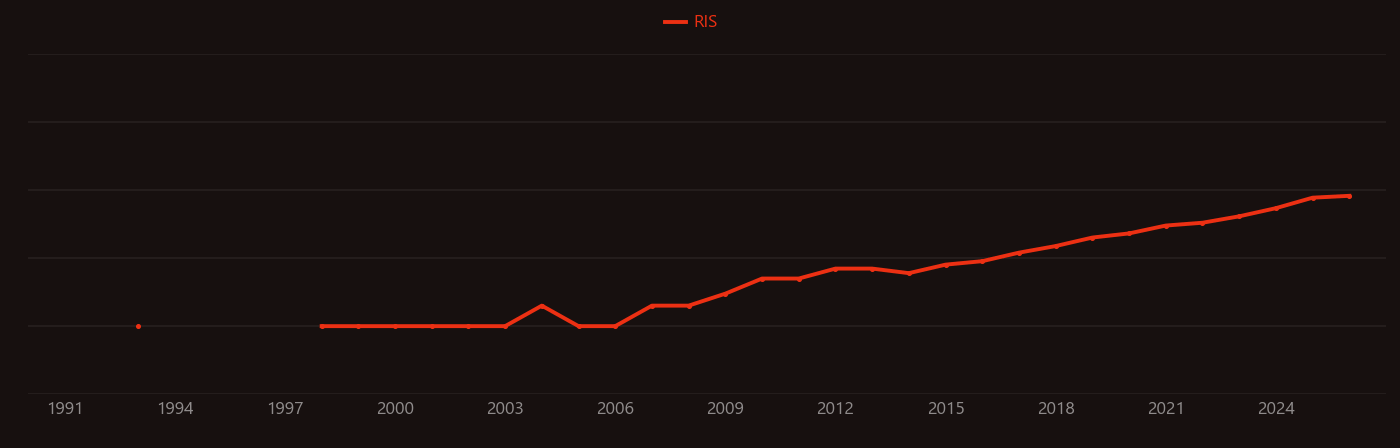Click the isolated 1993 data point
The height and width of the screenshot is (448, 1400).
[x=138, y=326]
